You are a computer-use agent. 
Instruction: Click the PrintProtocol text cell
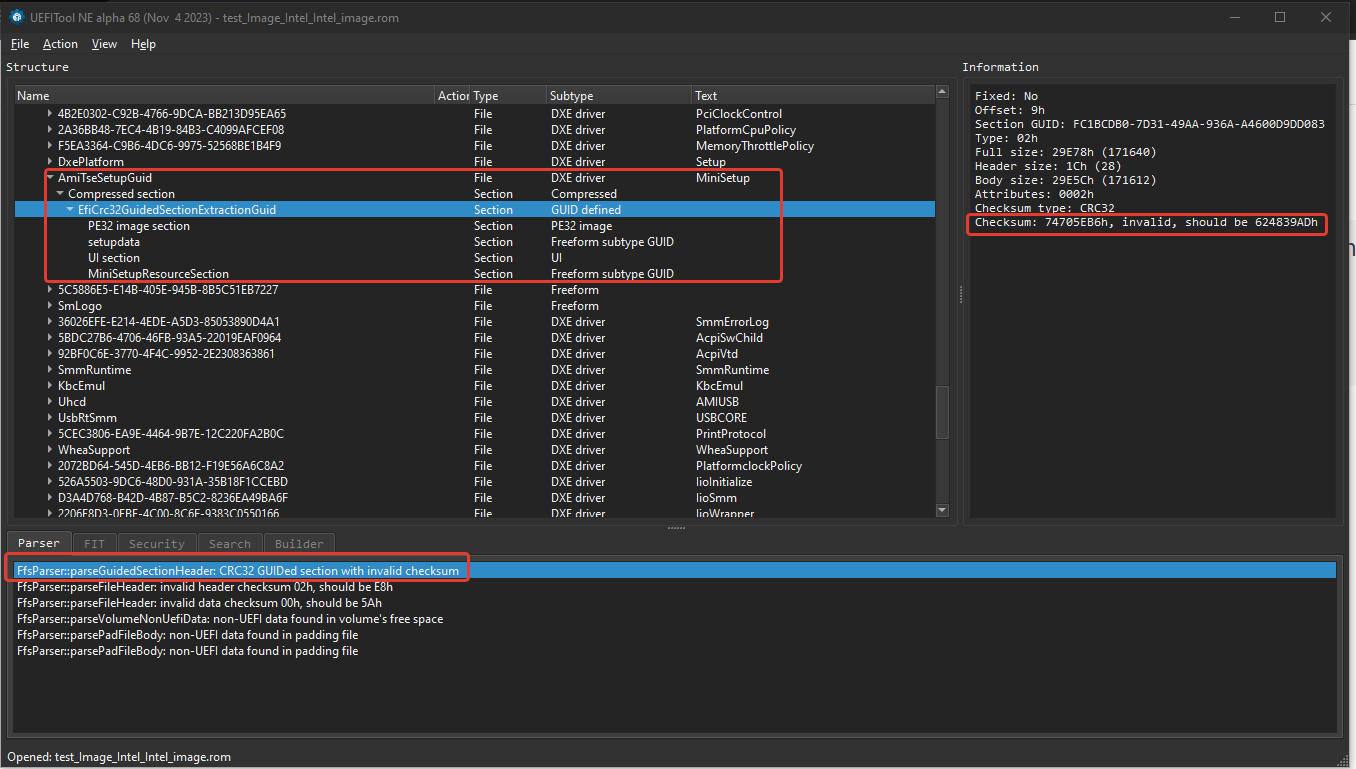tap(731, 434)
